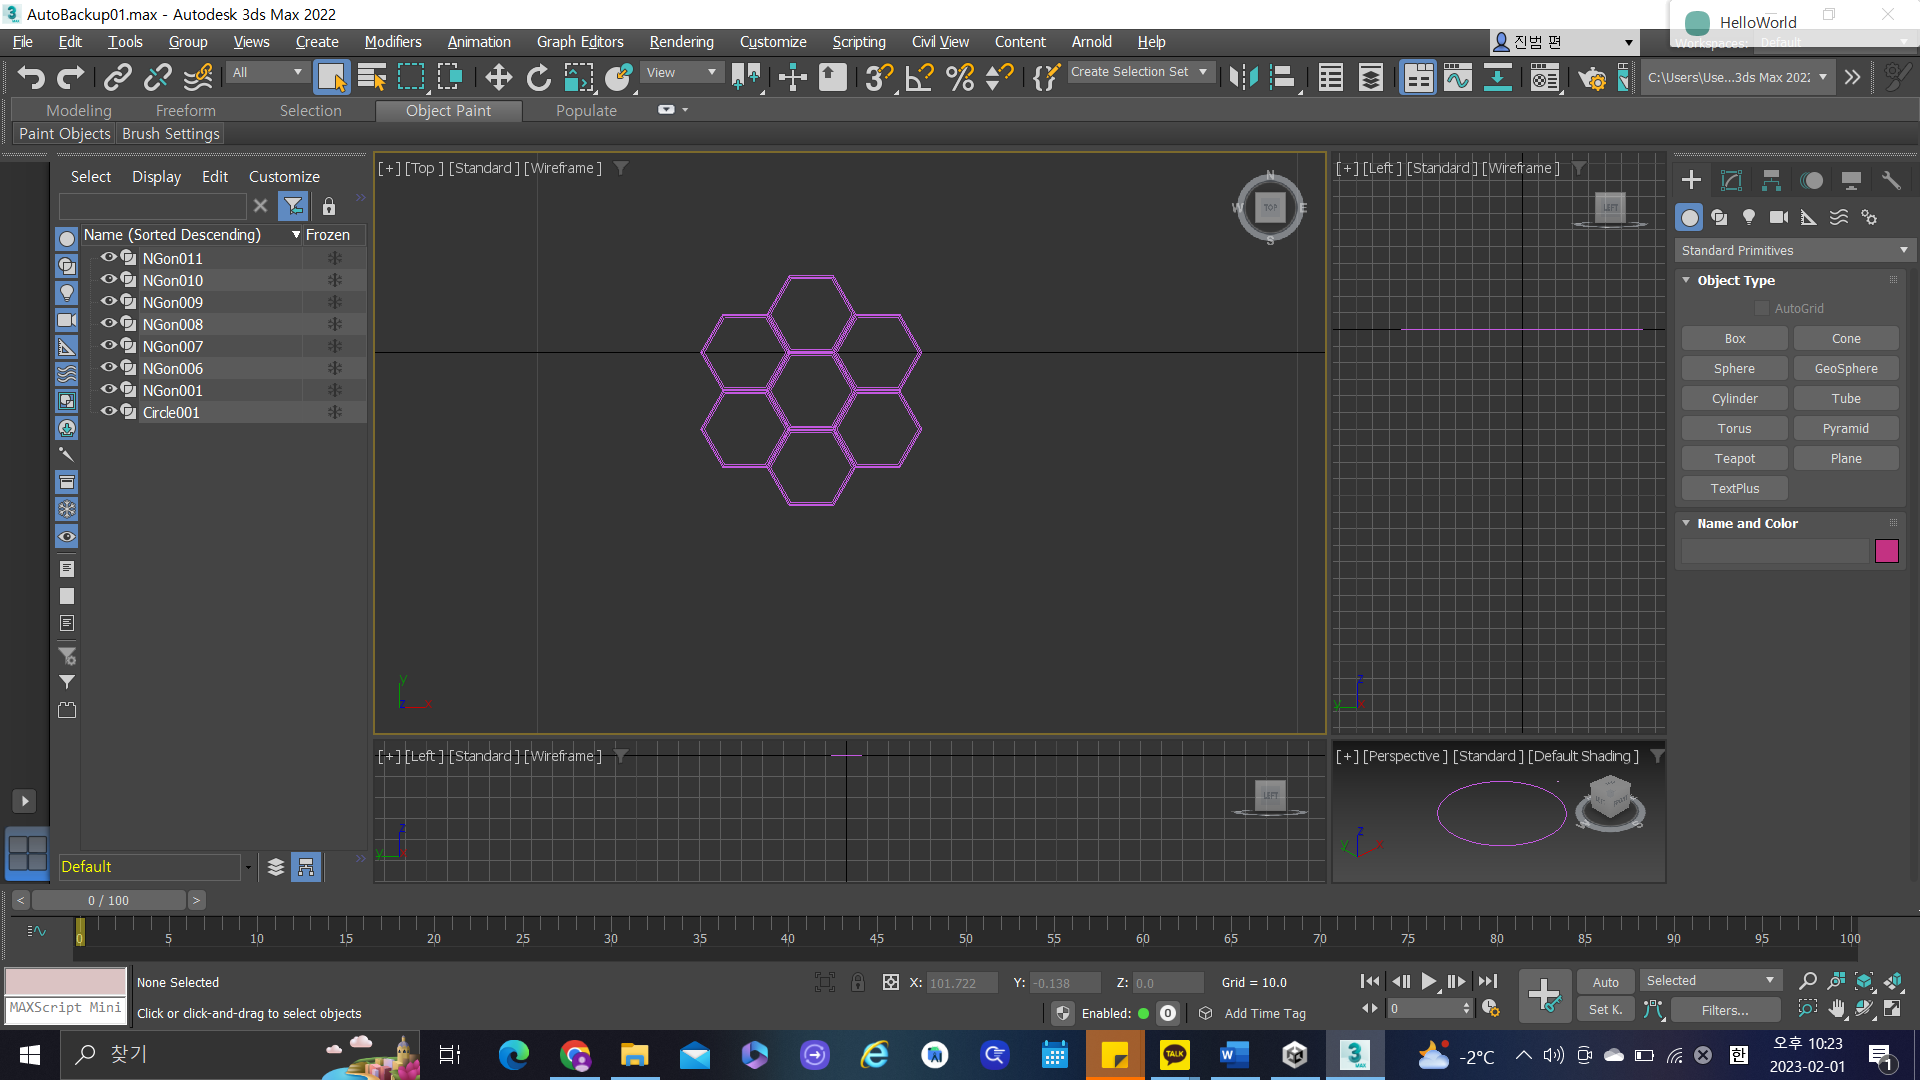
Task: Click the Undo arrow icon
Action: 30,77
